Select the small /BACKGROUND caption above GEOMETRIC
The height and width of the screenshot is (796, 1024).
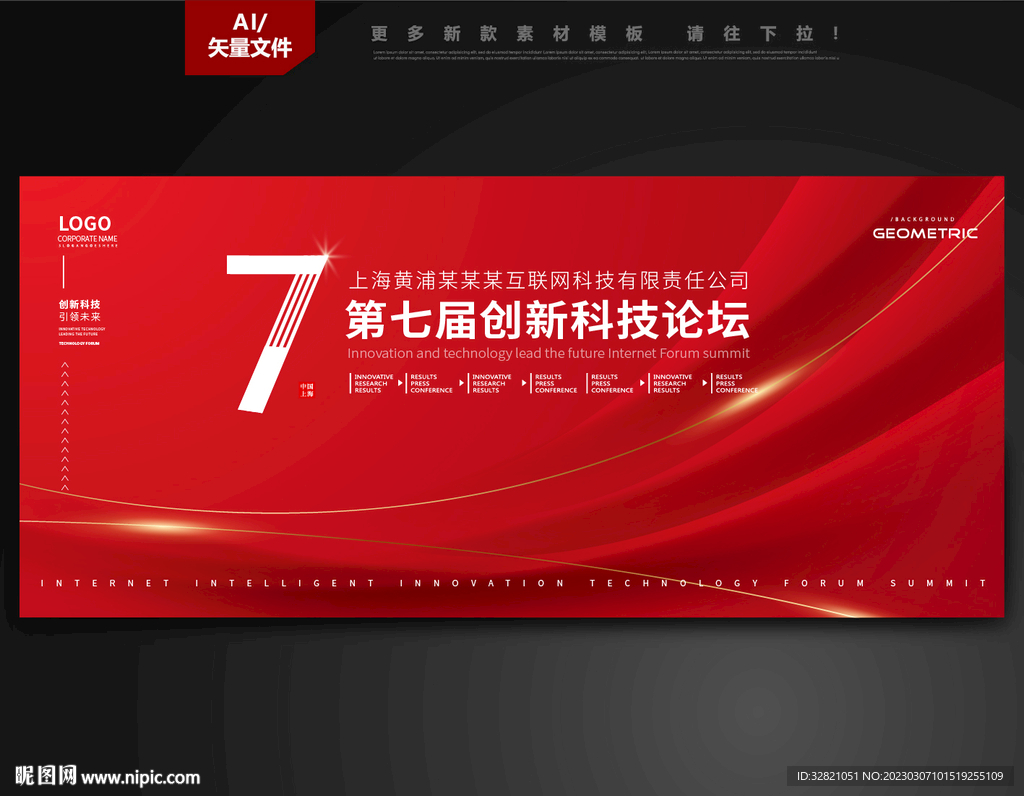click(923, 219)
